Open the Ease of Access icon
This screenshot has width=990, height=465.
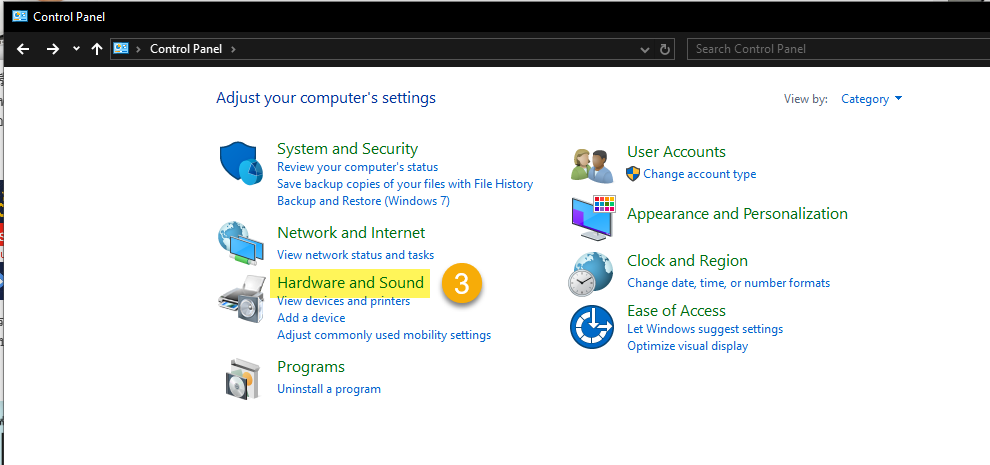(x=592, y=327)
